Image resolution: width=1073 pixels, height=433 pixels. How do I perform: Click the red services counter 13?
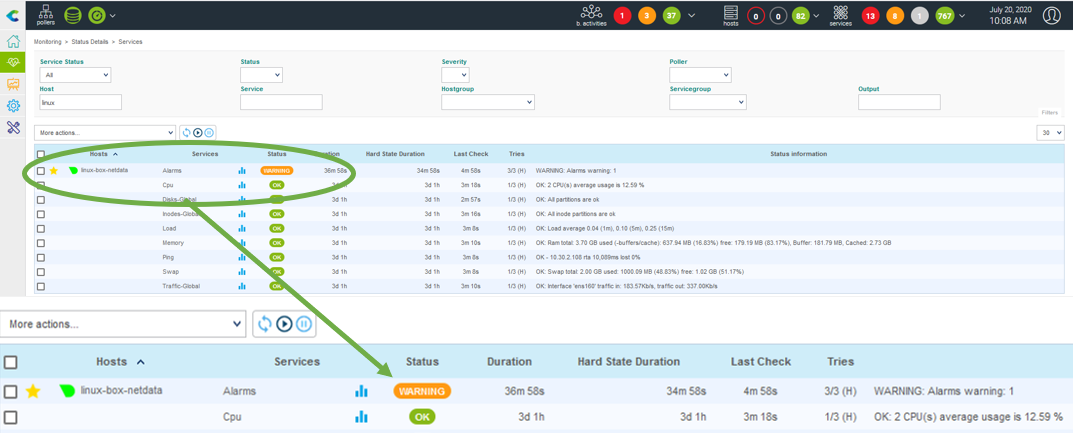[x=870, y=16]
